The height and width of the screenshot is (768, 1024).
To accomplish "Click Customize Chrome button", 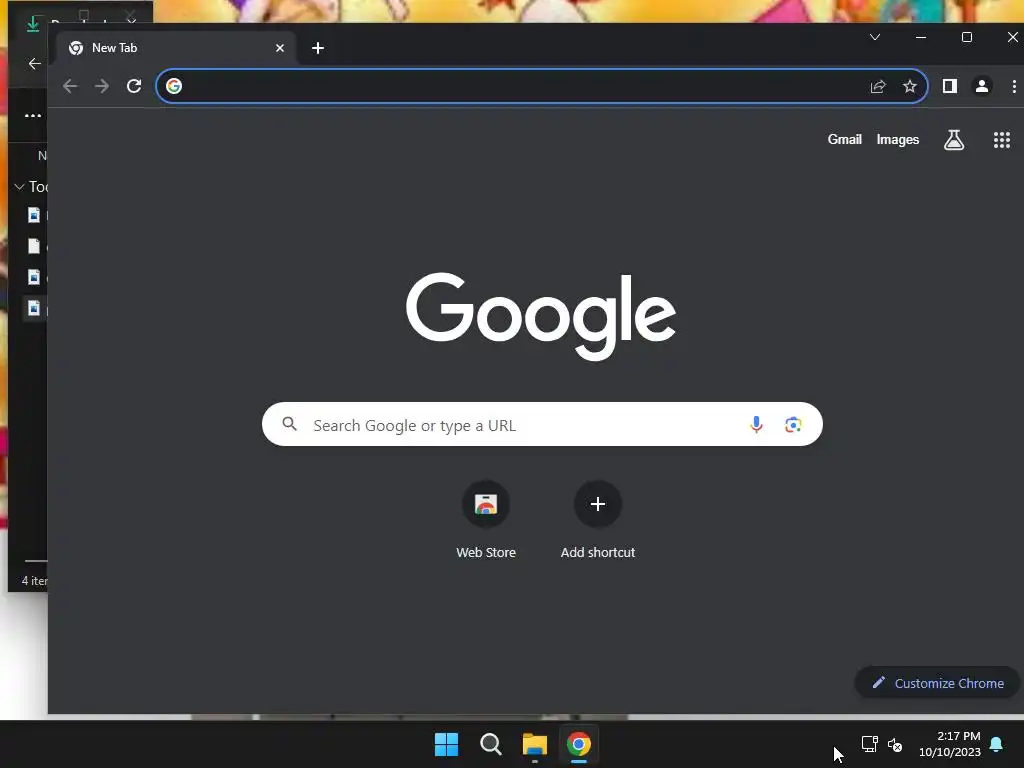I will (x=938, y=683).
